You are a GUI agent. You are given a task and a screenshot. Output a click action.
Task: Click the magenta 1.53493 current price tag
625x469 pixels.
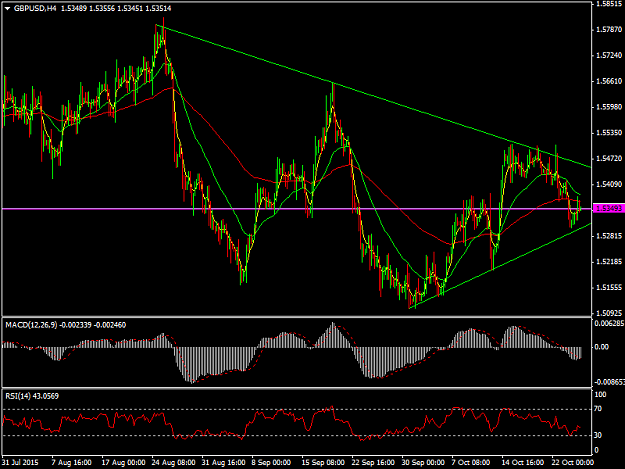(x=609, y=208)
